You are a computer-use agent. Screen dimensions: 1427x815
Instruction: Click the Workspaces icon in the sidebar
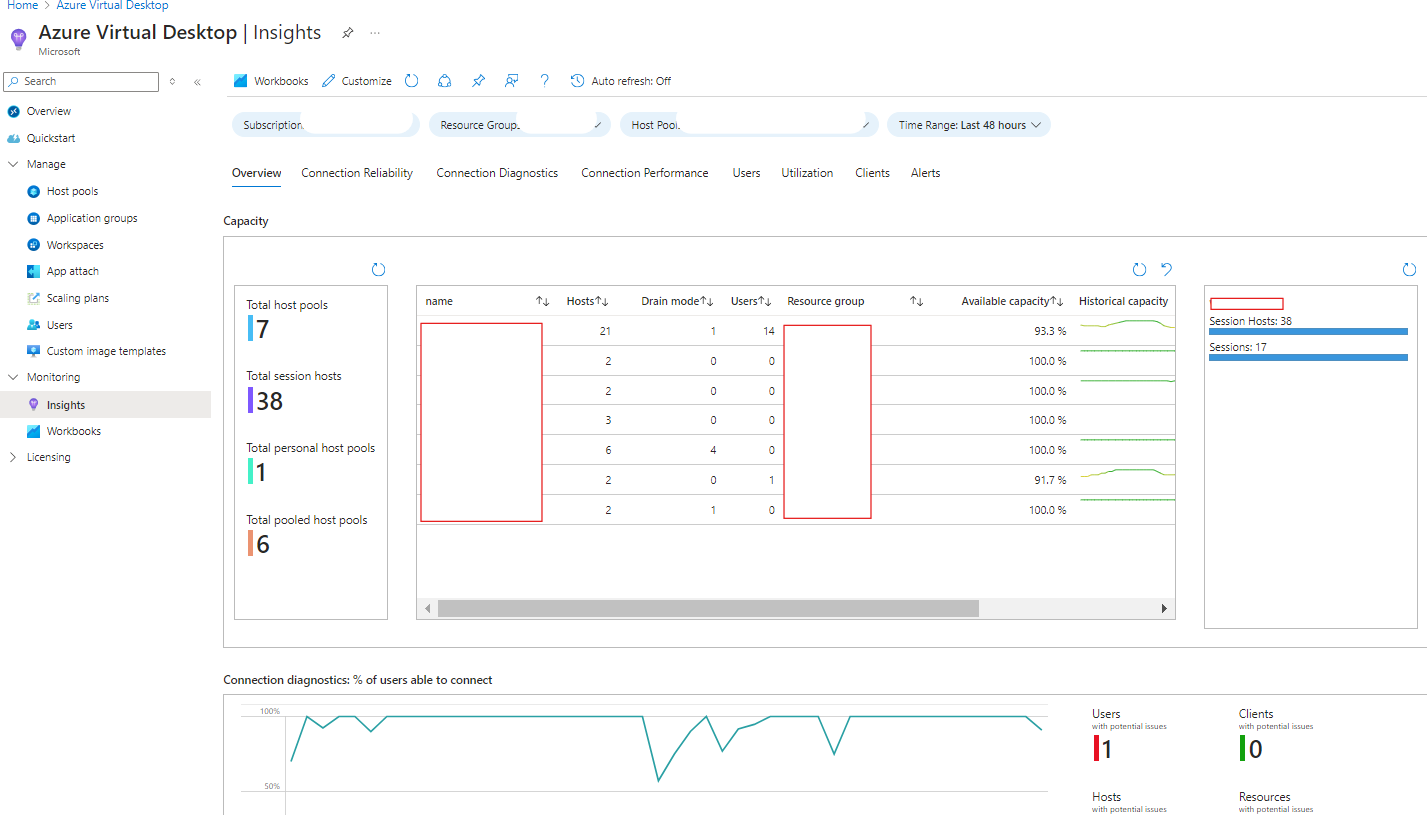point(34,245)
